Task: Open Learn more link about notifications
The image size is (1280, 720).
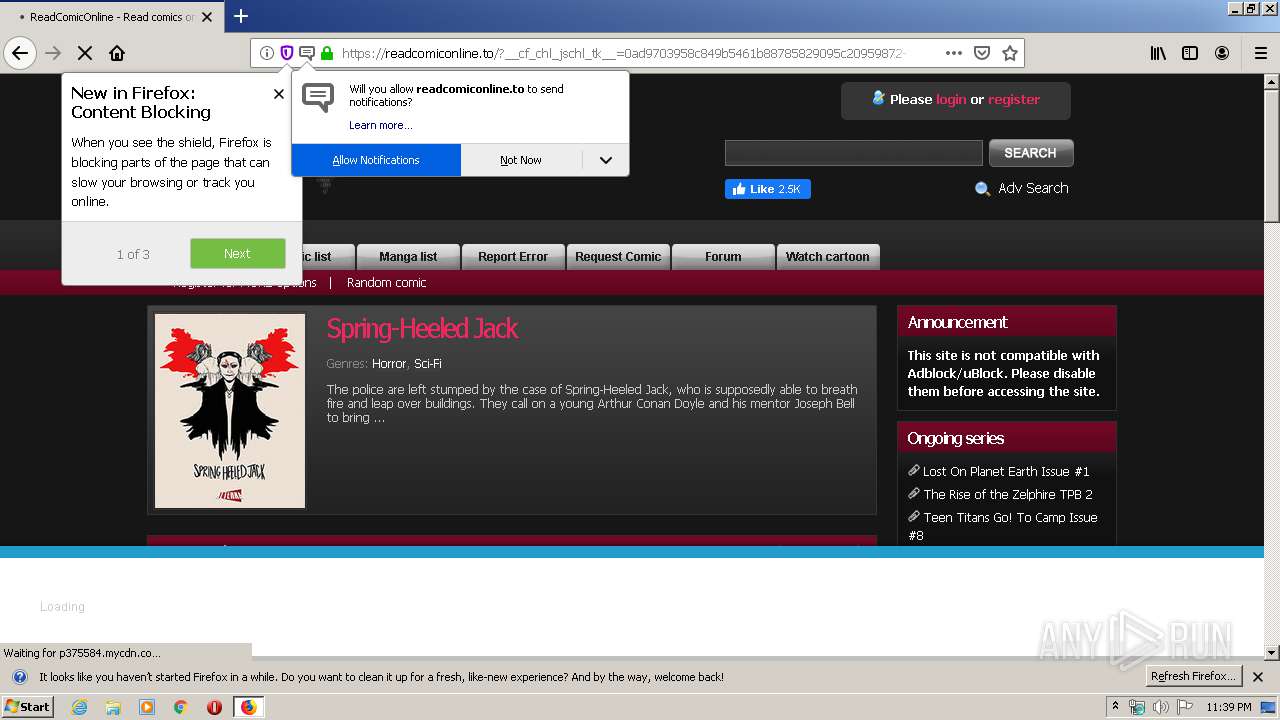Action: (x=380, y=125)
